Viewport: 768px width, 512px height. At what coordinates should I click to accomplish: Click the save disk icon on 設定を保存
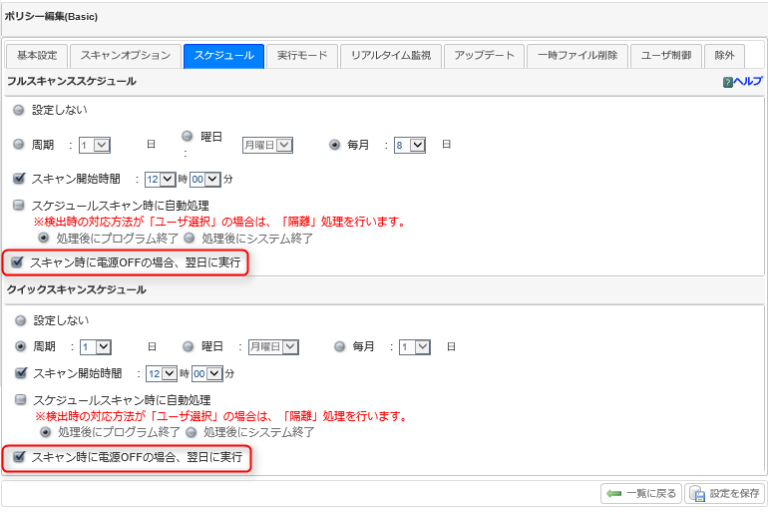pyautogui.click(x=697, y=494)
